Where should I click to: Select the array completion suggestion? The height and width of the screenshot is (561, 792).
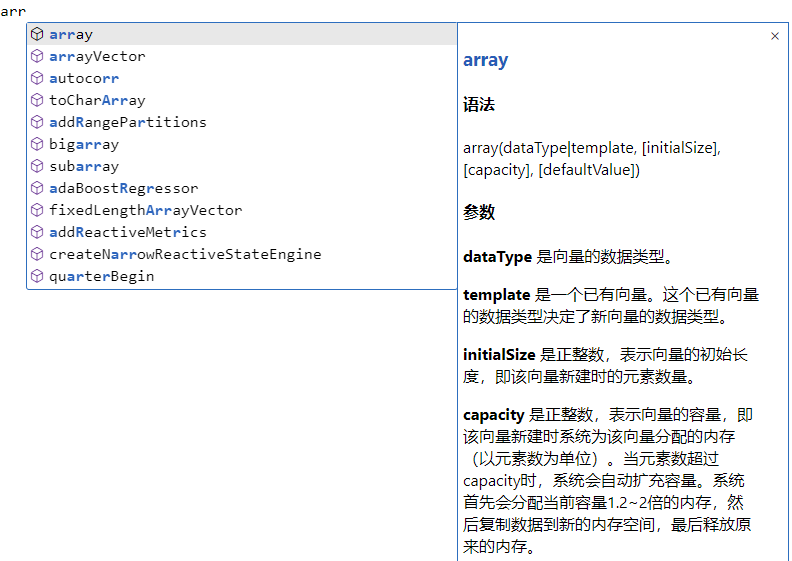(71, 34)
